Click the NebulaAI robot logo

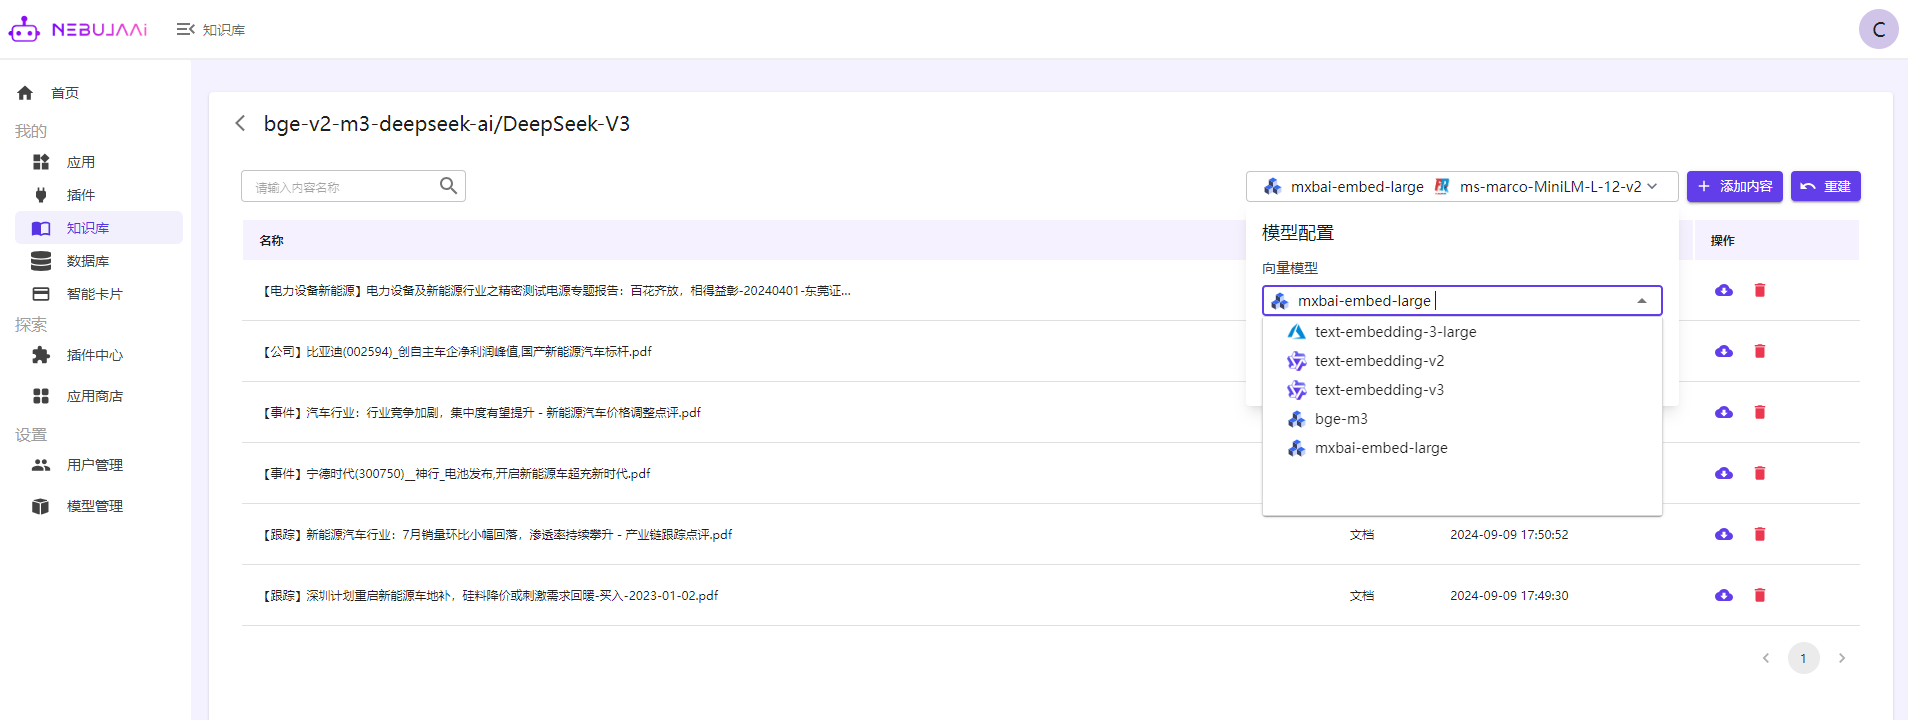click(24, 30)
